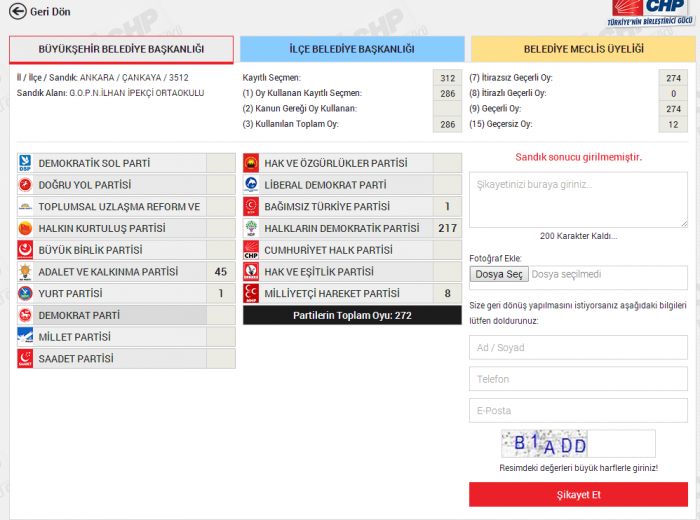Click the ANKARA / ÇANKAYA / 3512 text
Image resolution: width=700 pixels, height=520 pixels.
point(134,78)
